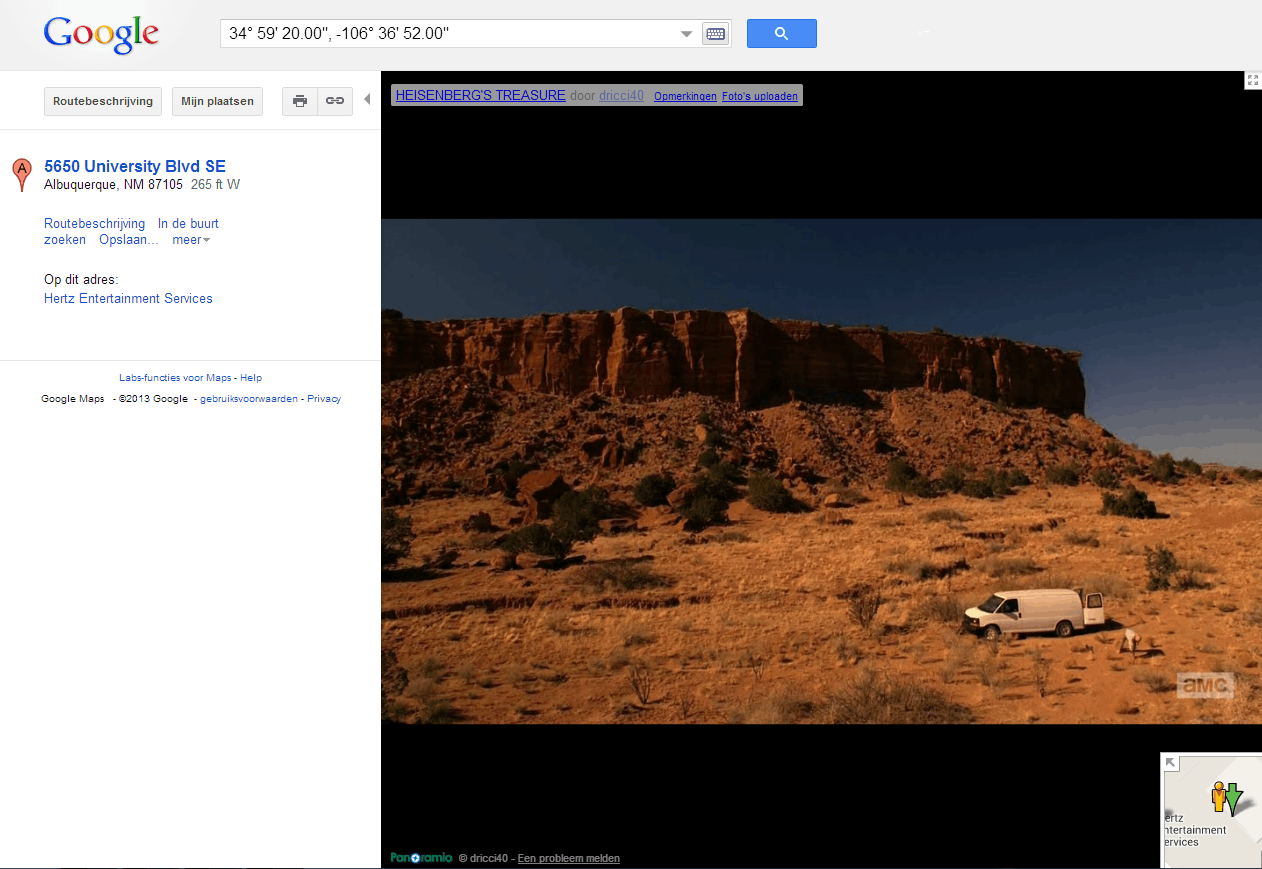Open the on-screen keyboard icon in search box
The height and width of the screenshot is (869, 1262).
pyautogui.click(x=715, y=34)
